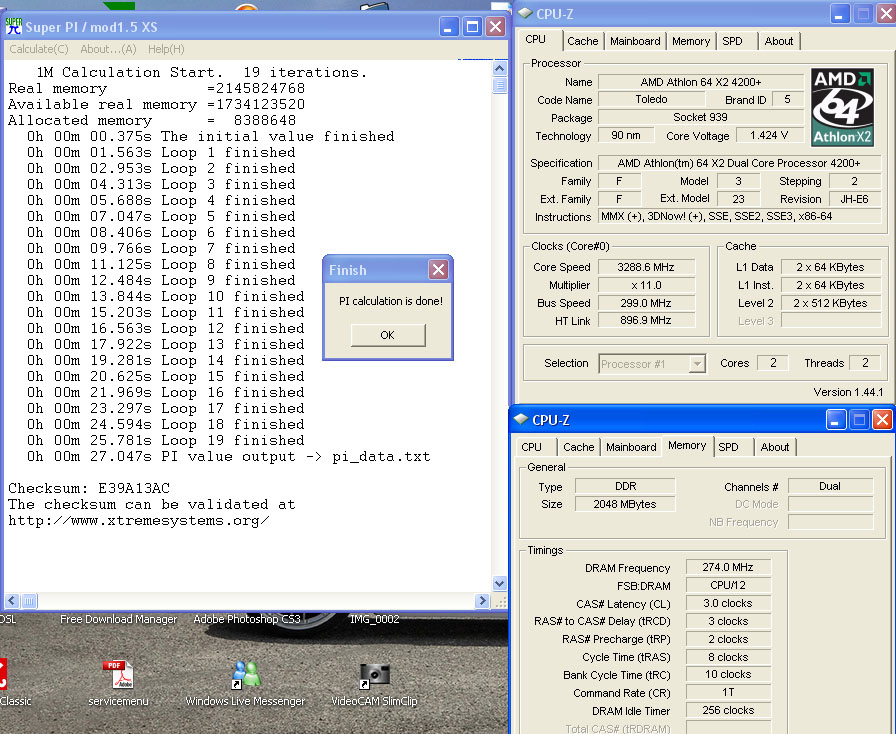Switch to SPD tab in upper CPU-Z window
This screenshot has height=734, width=896.
pos(732,41)
